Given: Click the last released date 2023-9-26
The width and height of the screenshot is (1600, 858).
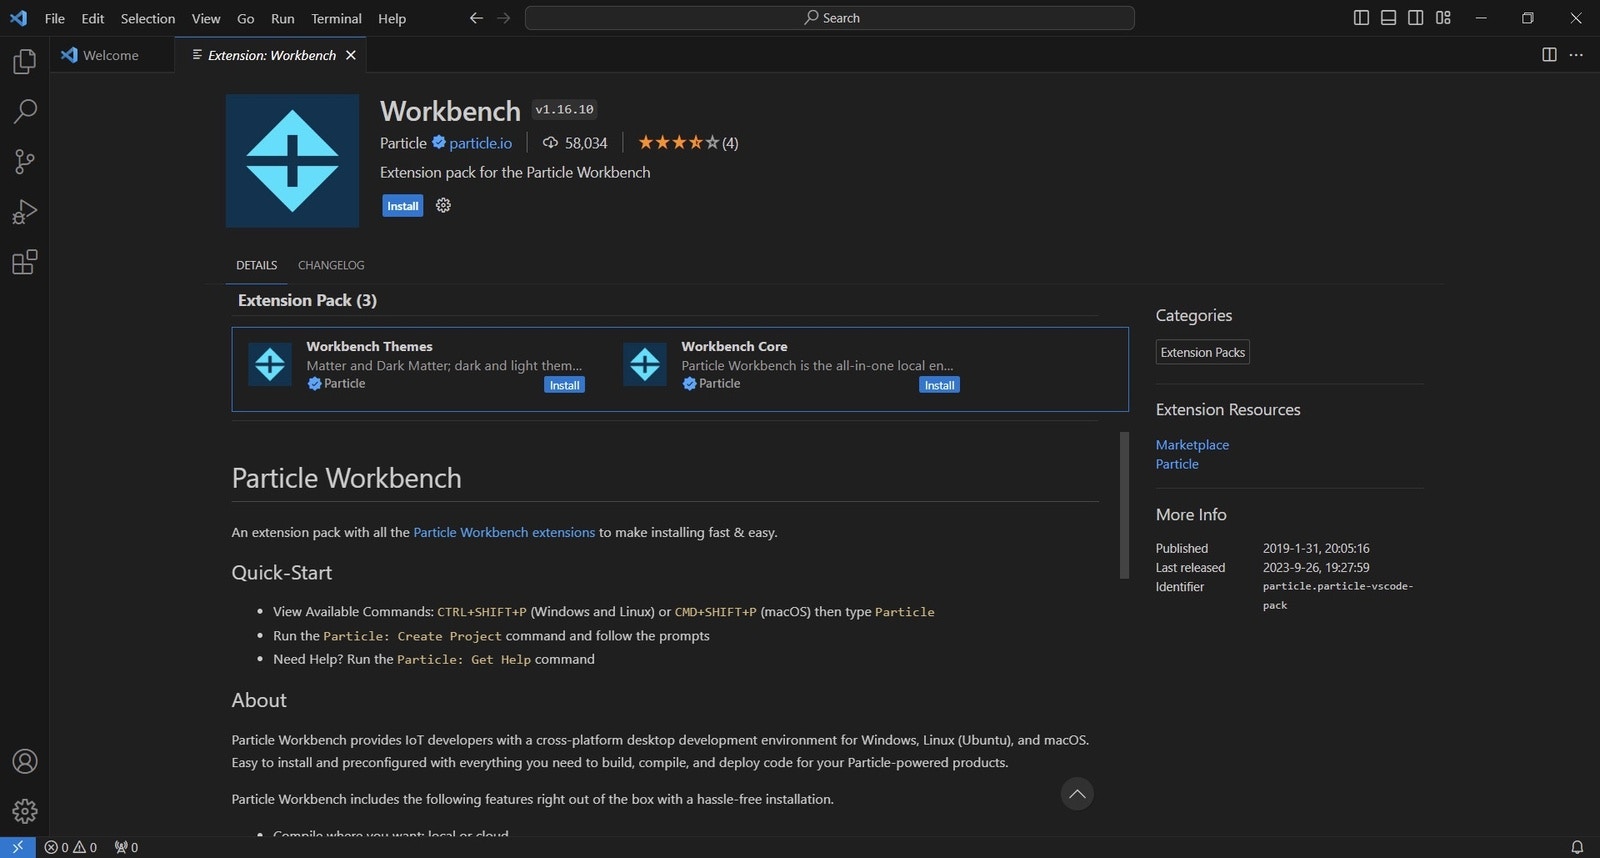Looking at the screenshot, I should (1316, 567).
